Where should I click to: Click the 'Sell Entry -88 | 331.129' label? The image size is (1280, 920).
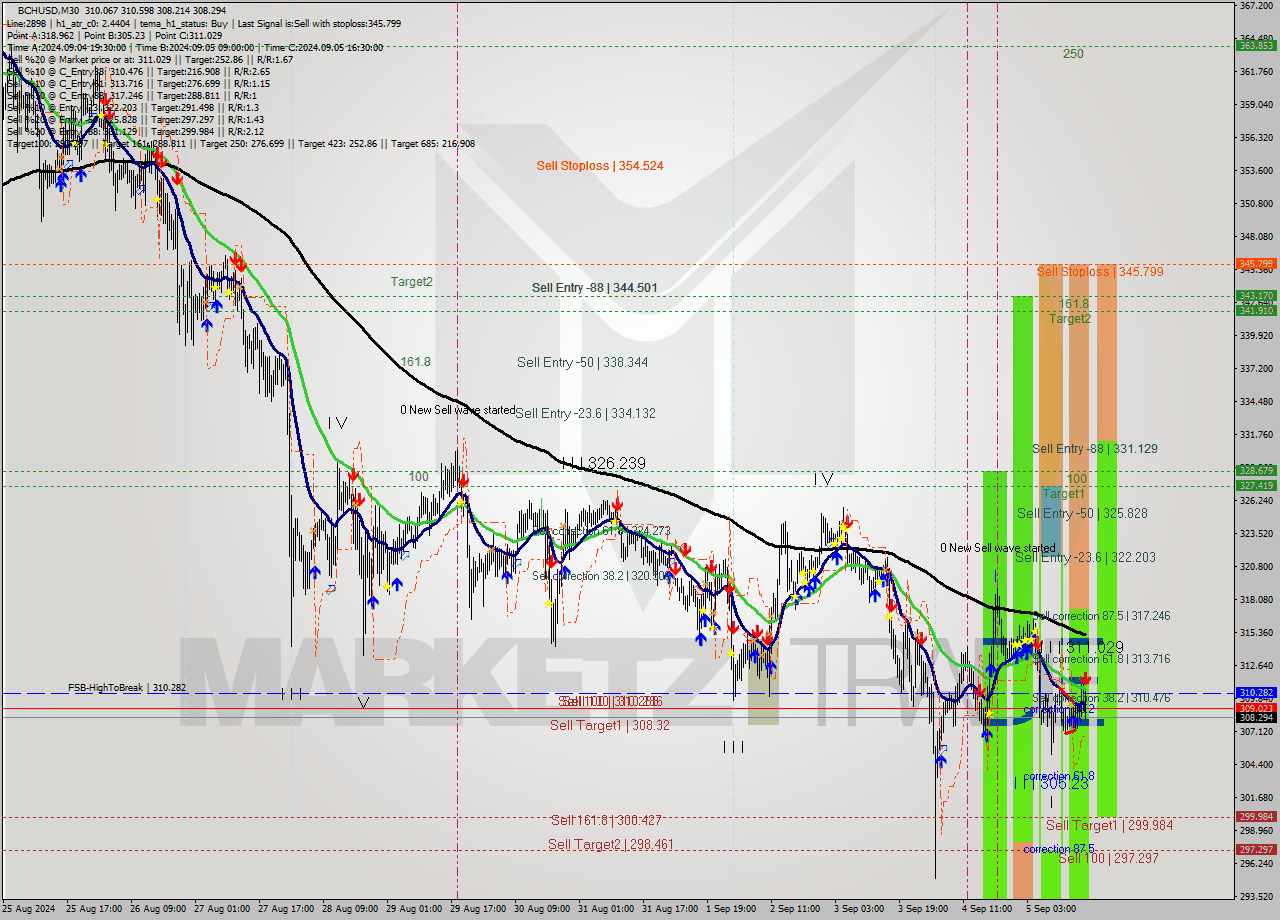[1095, 449]
